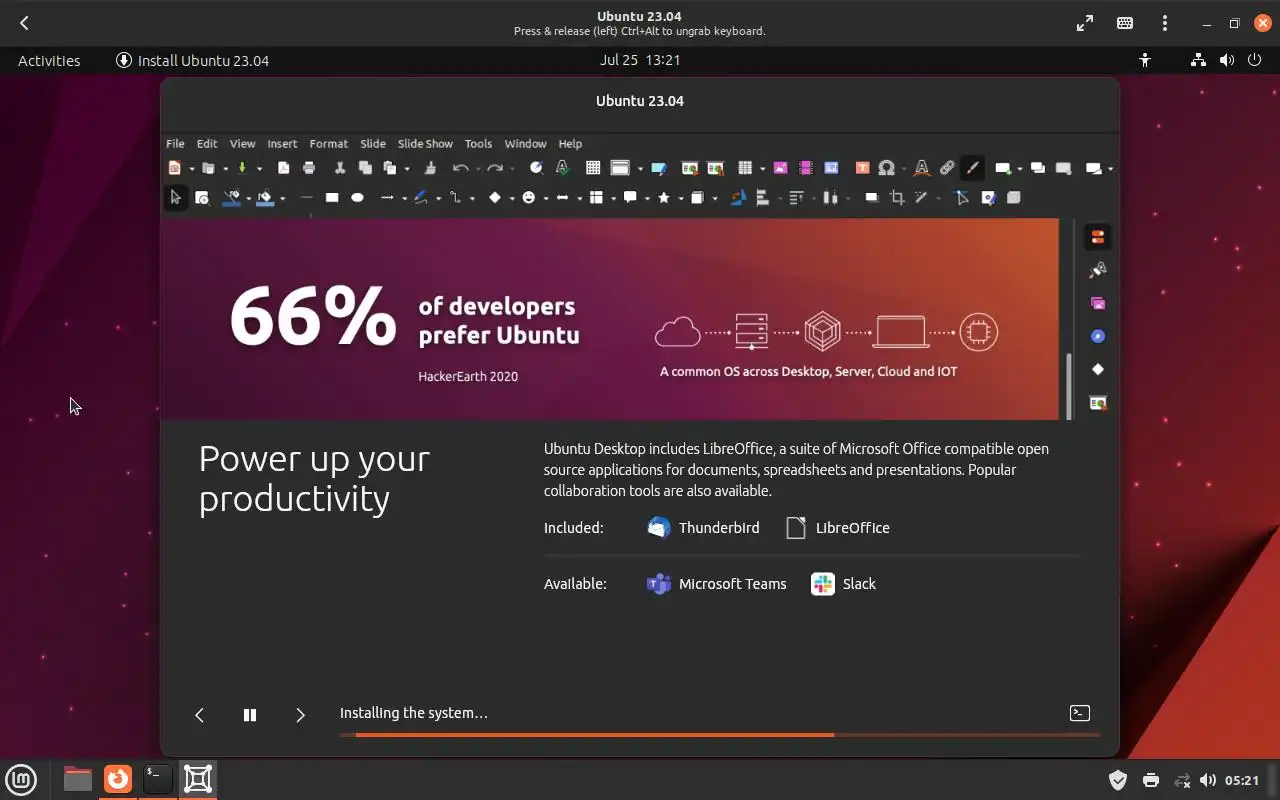Image resolution: width=1280 pixels, height=800 pixels.
Task: Click the Export as PDF icon
Action: click(284, 168)
